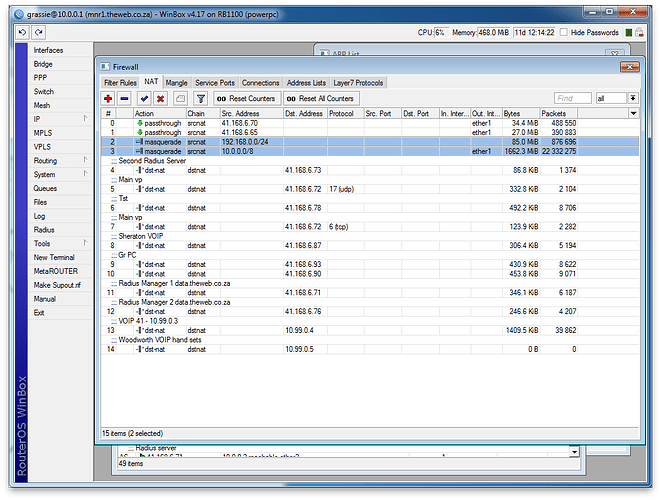Open MPLS menu item
This screenshot has height=500, width=660.
(x=60, y=133)
